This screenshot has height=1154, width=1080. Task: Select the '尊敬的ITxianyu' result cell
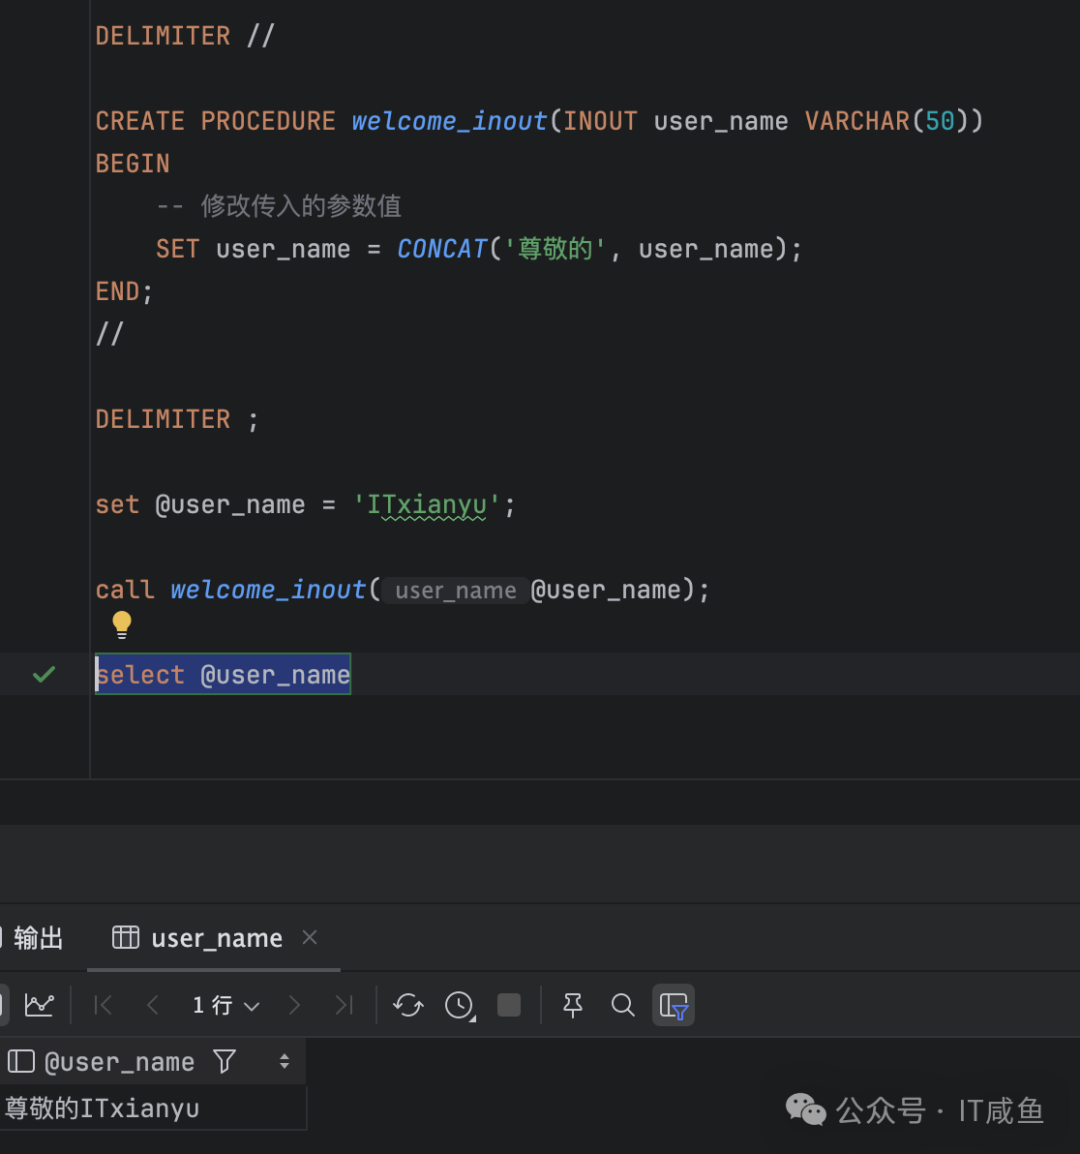pyautogui.click(x=152, y=1108)
